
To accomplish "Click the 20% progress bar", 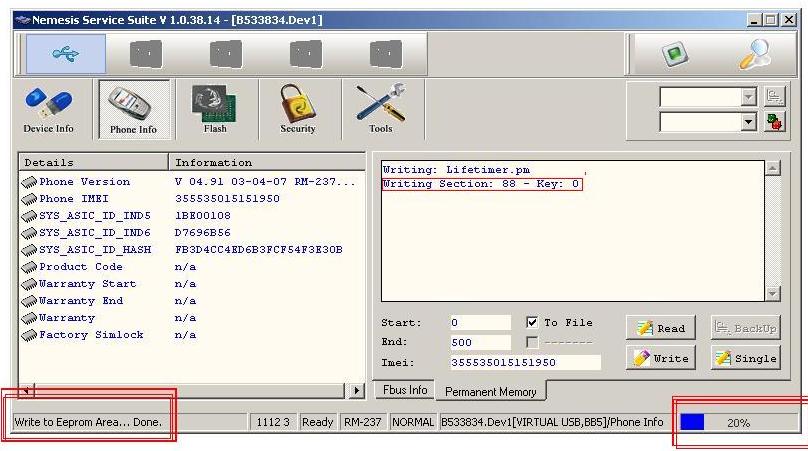I will 738,423.
